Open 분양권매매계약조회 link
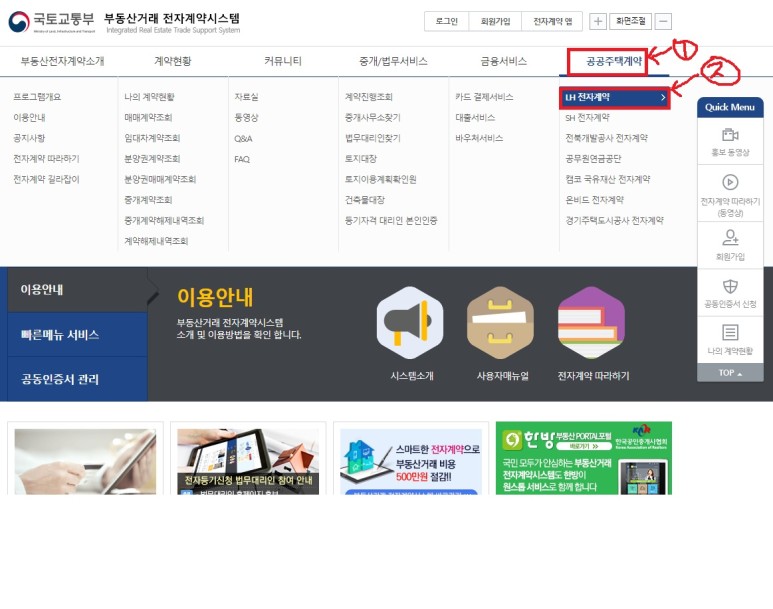 [160, 179]
